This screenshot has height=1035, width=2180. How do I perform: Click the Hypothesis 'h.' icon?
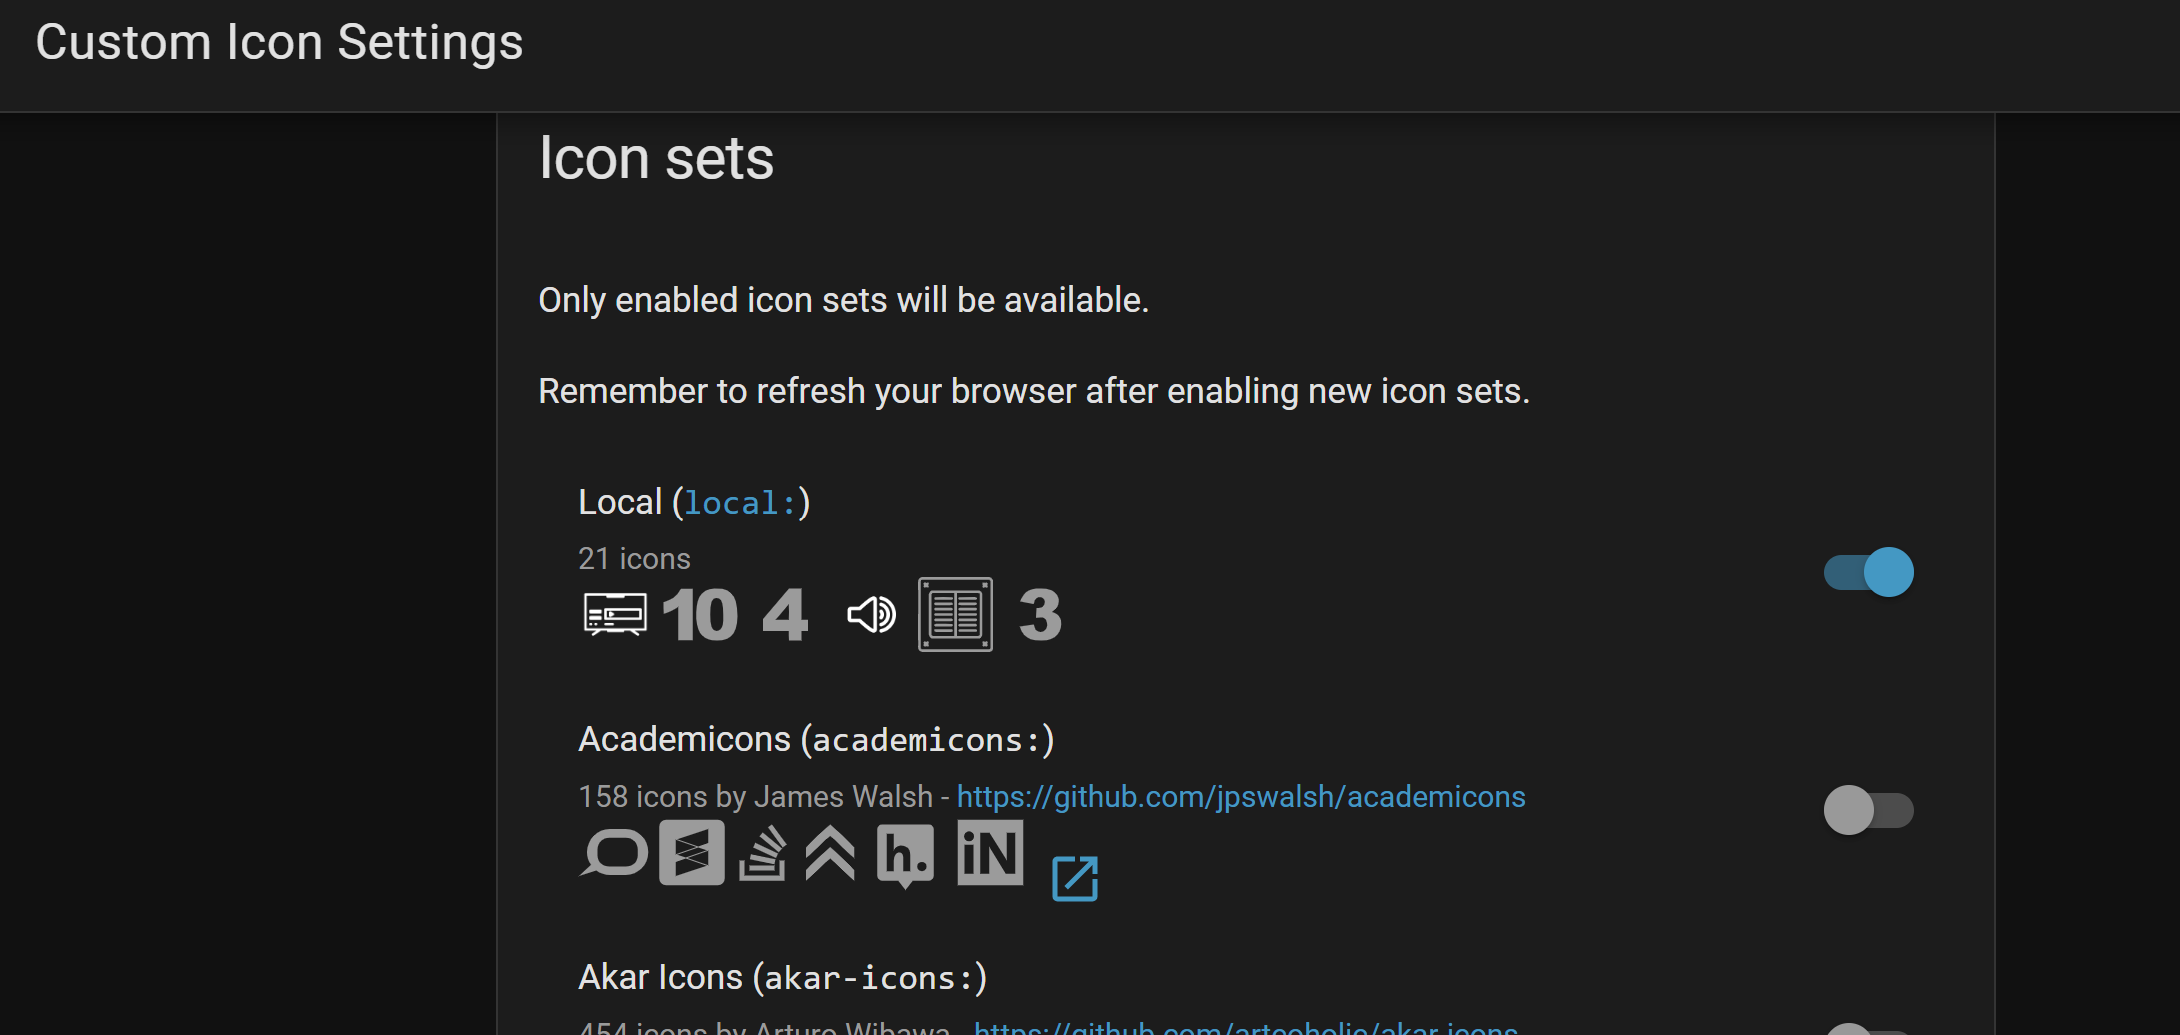click(x=905, y=855)
